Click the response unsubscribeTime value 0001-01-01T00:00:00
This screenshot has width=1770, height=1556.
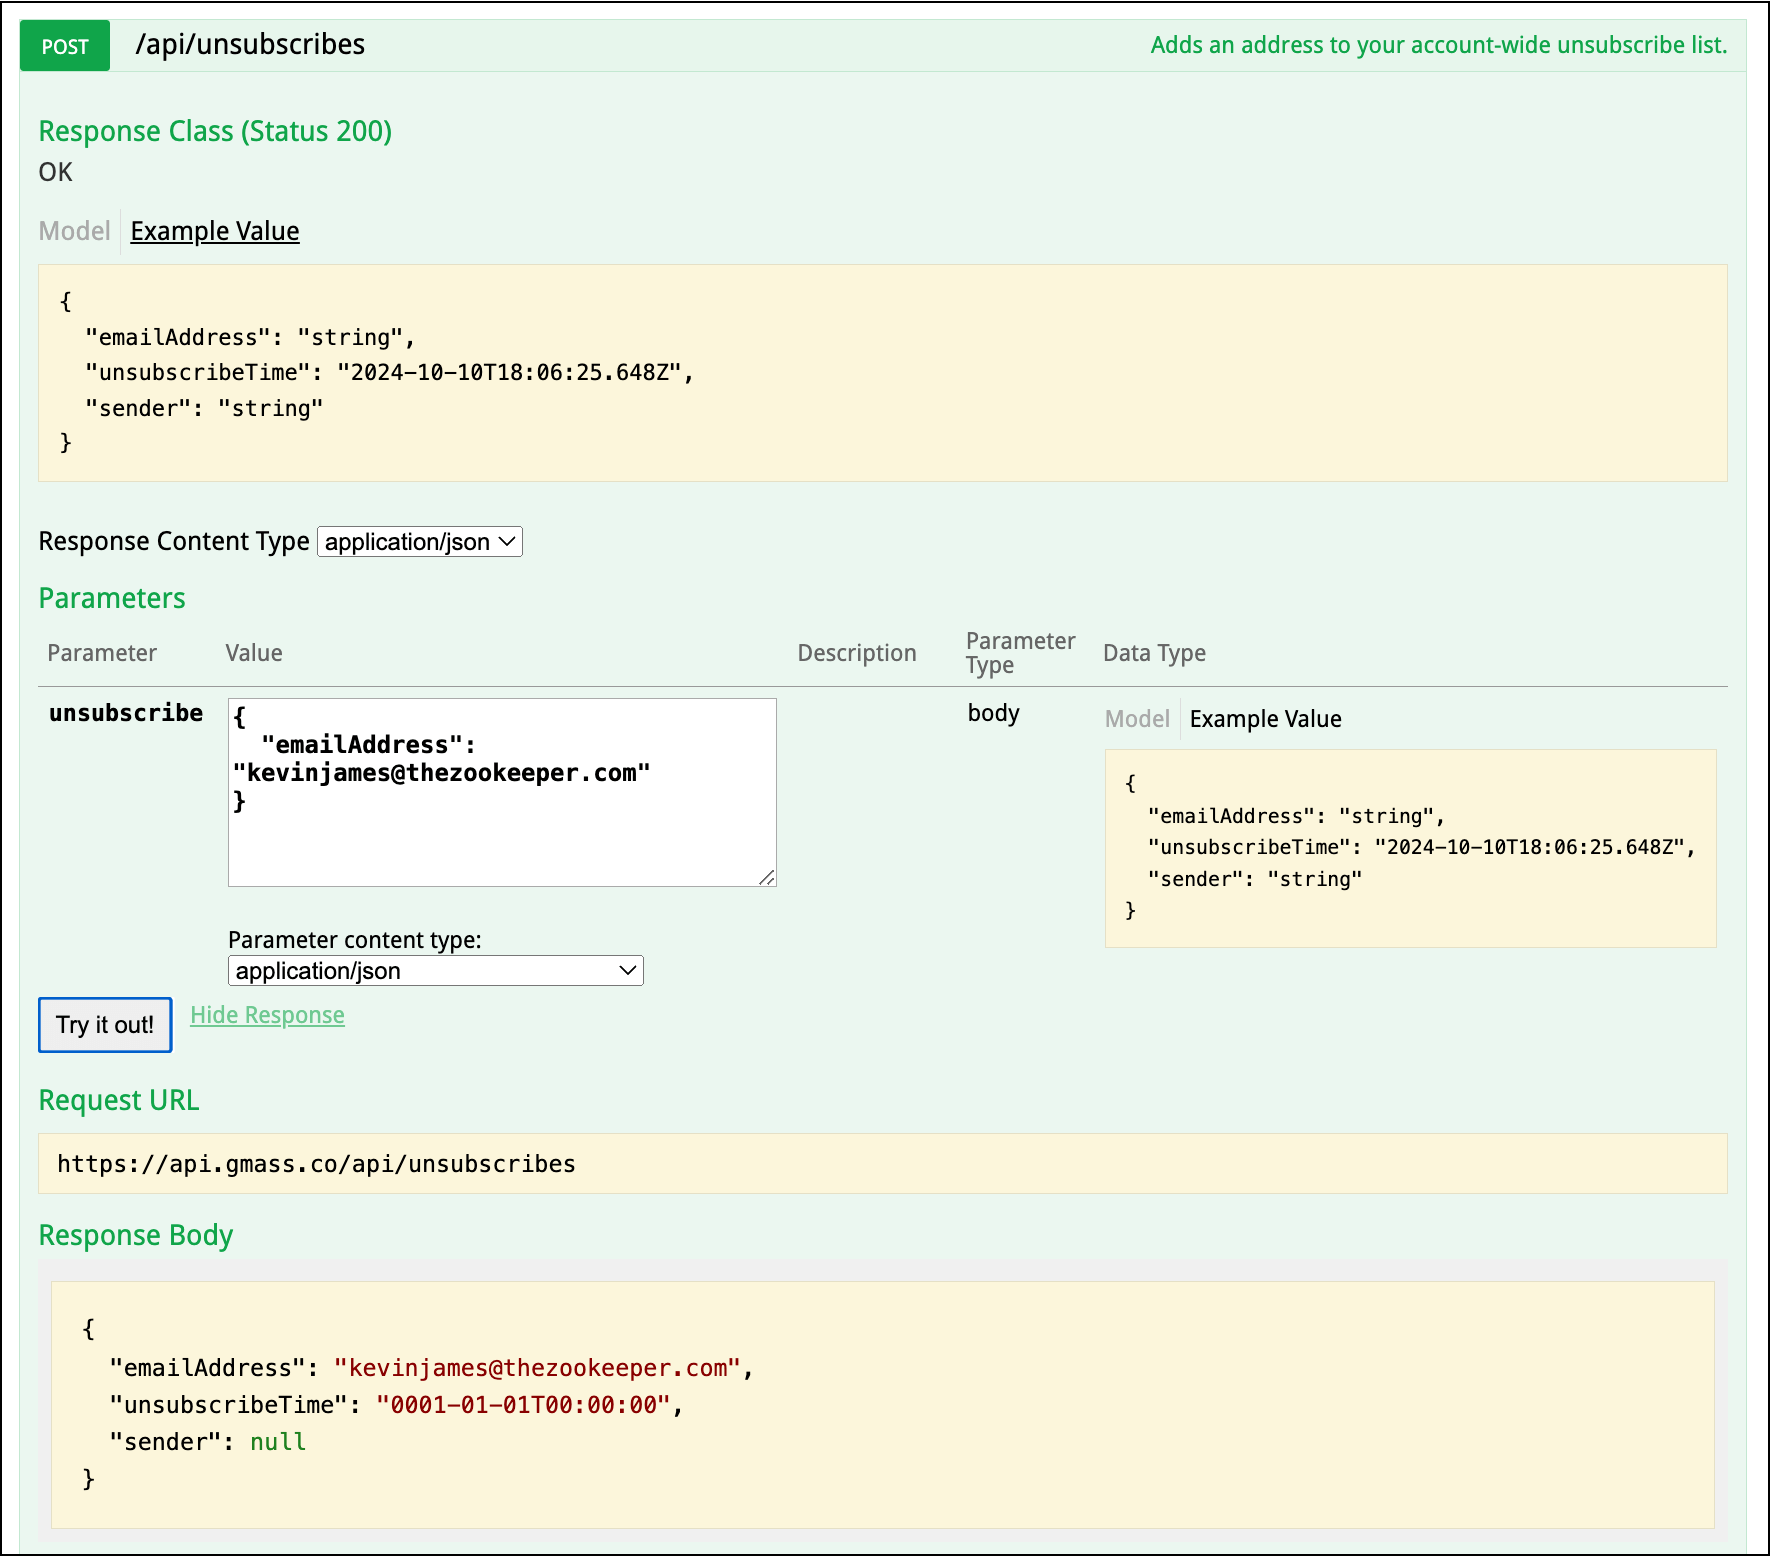click(523, 1405)
